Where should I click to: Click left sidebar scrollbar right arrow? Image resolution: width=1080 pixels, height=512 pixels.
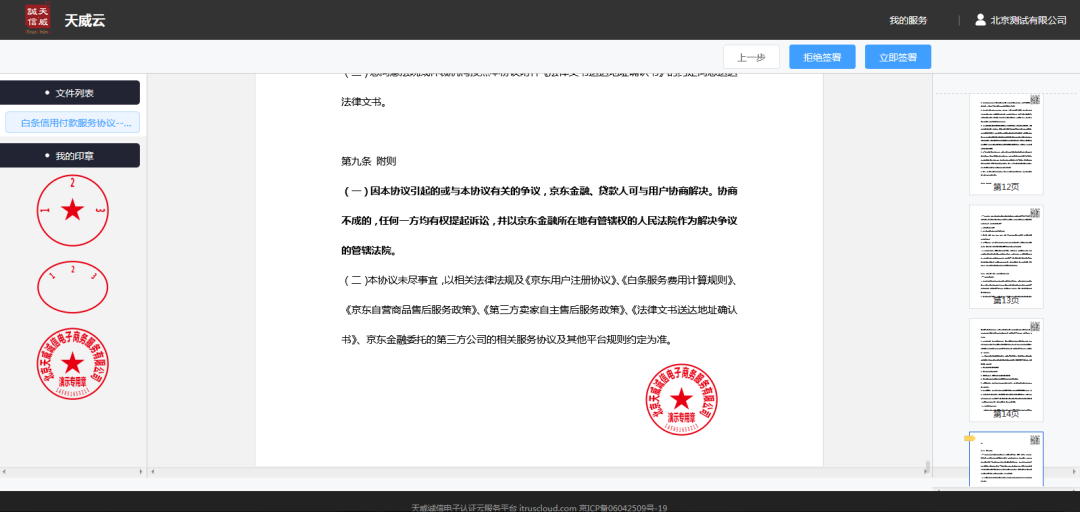(x=142, y=472)
